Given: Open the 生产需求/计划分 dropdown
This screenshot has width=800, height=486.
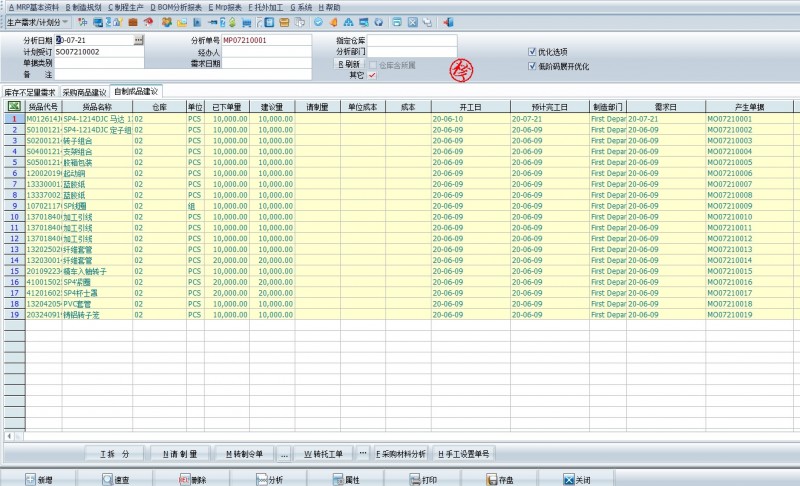Looking at the screenshot, I should click(65, 21).
